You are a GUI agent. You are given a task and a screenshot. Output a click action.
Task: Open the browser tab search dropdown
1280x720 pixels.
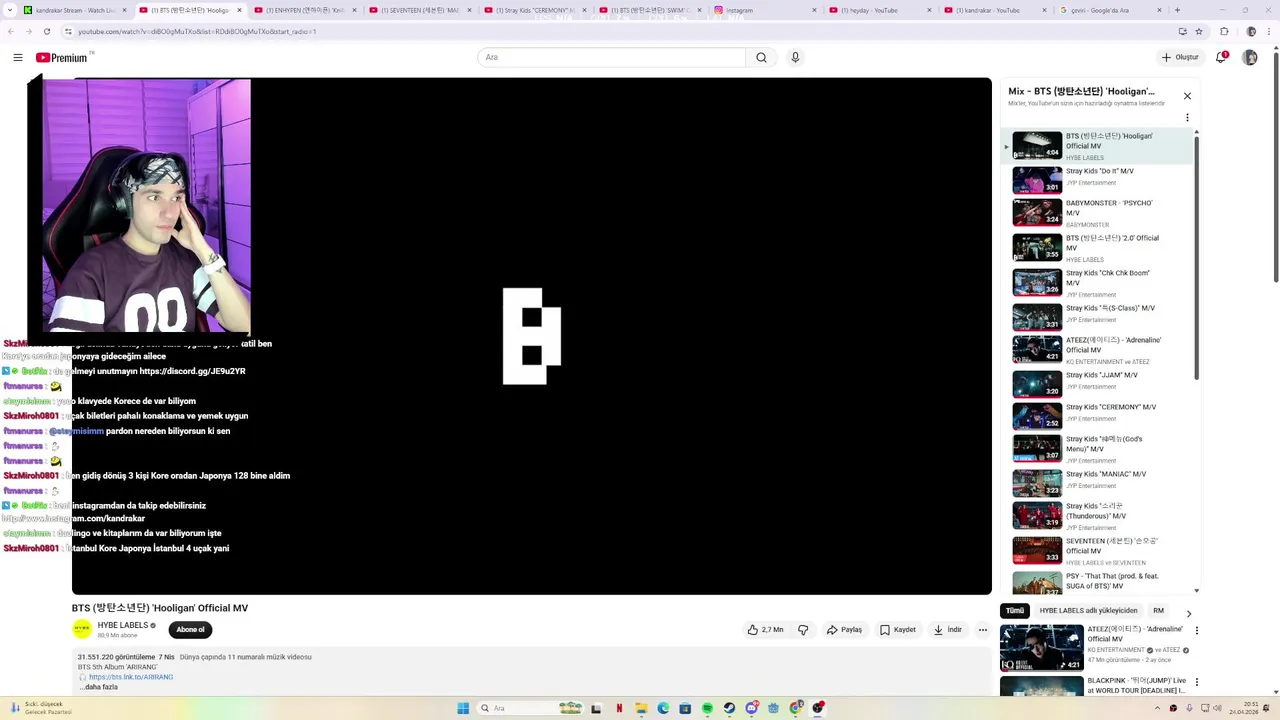coord(11,10)
